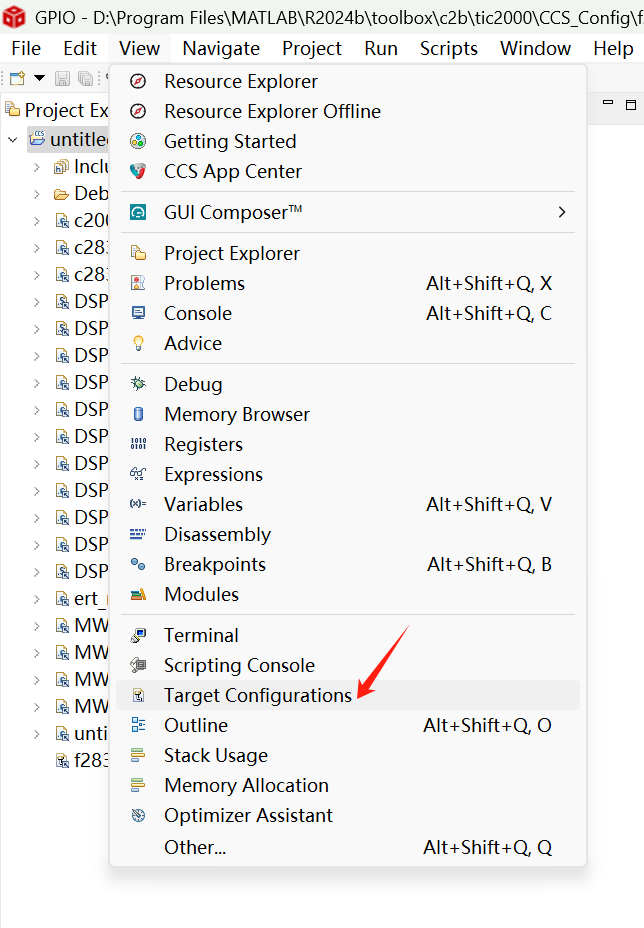This screenshot has width=644, height=928.
Task: Close the open View menu
Action: [139, 48]
